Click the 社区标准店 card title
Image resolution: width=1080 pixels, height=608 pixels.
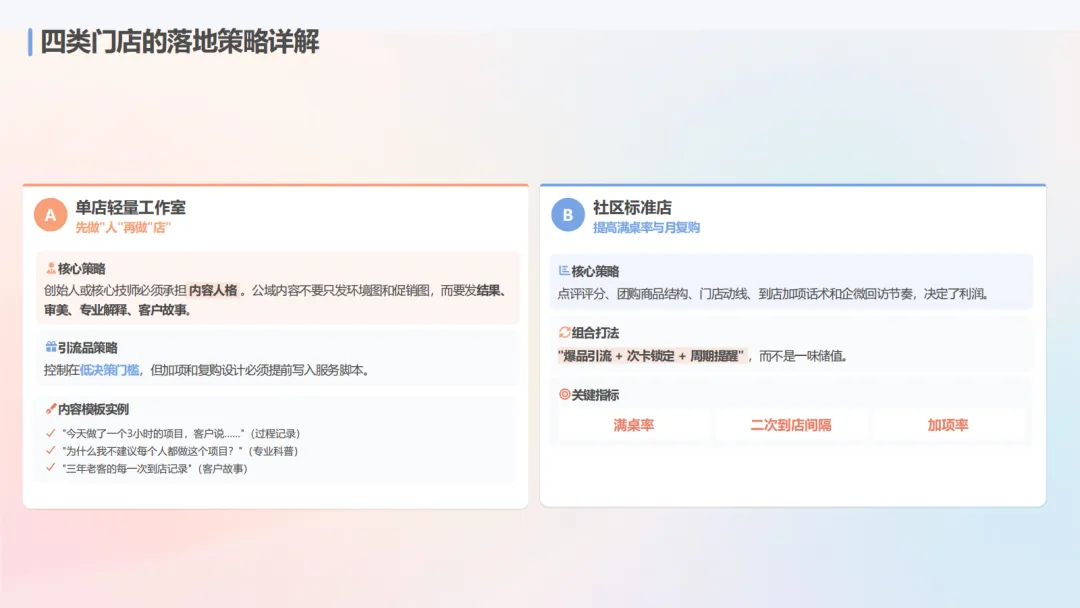[x=633, y=206]
